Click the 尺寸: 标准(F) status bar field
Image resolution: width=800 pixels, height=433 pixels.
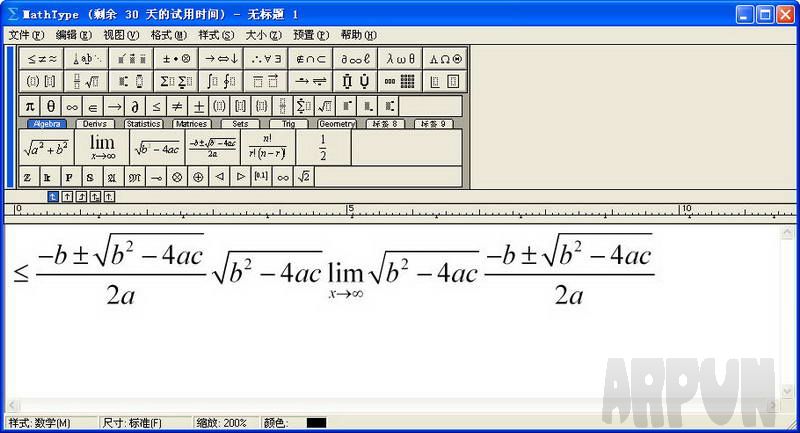point(145,423)
